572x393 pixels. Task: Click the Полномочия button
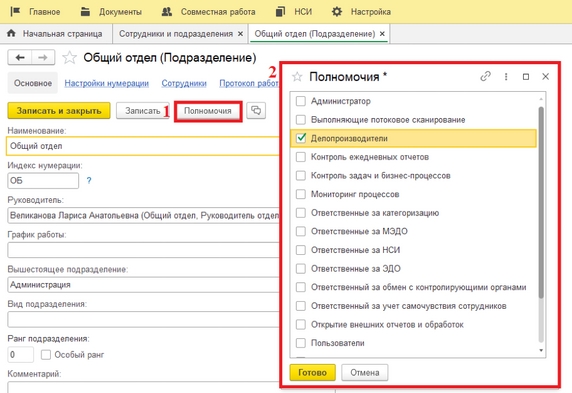click(x=208, y=111)
